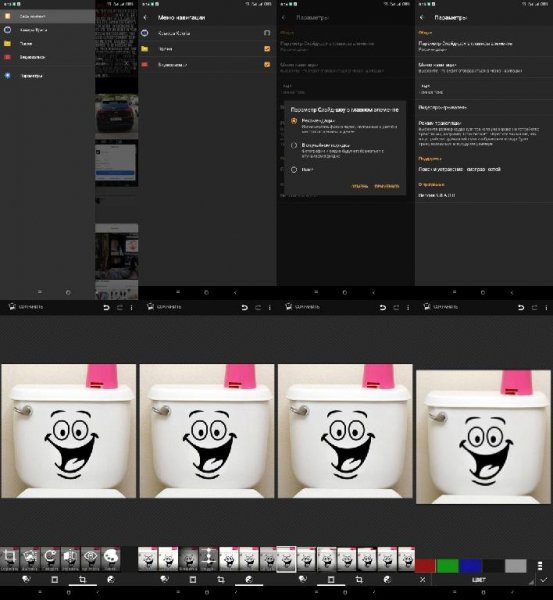Click the Отмена button in the dialog
This screenshot has height=600, width=553.
[360, 186]
